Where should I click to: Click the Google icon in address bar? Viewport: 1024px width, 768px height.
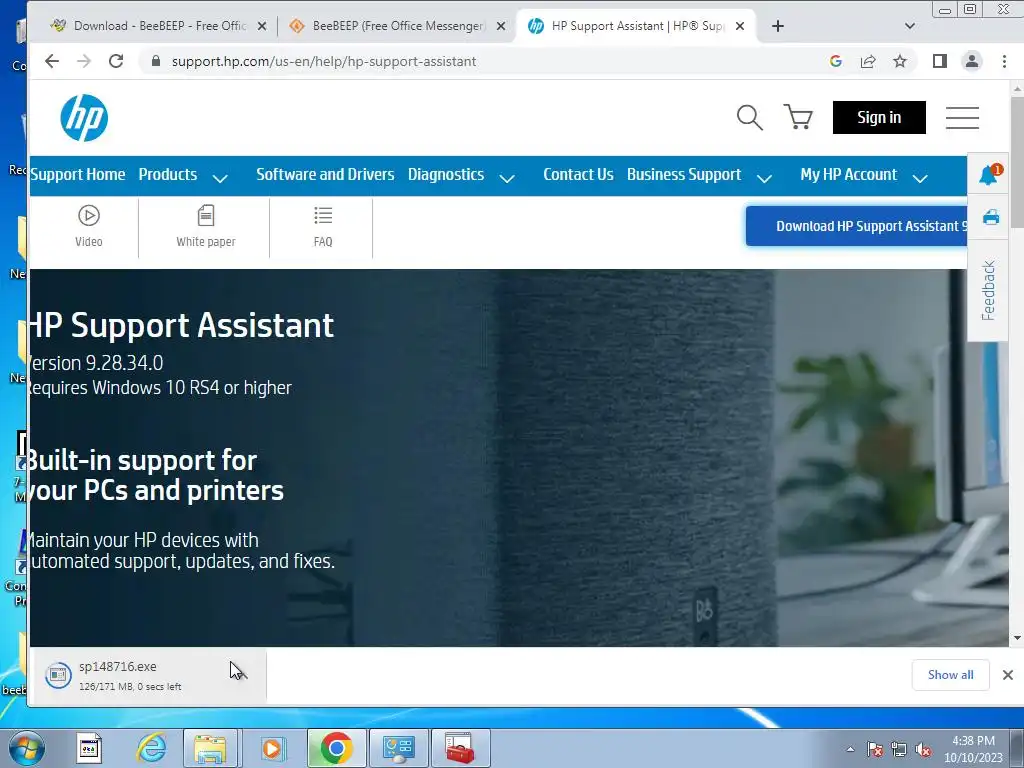[x=835, y=61]
